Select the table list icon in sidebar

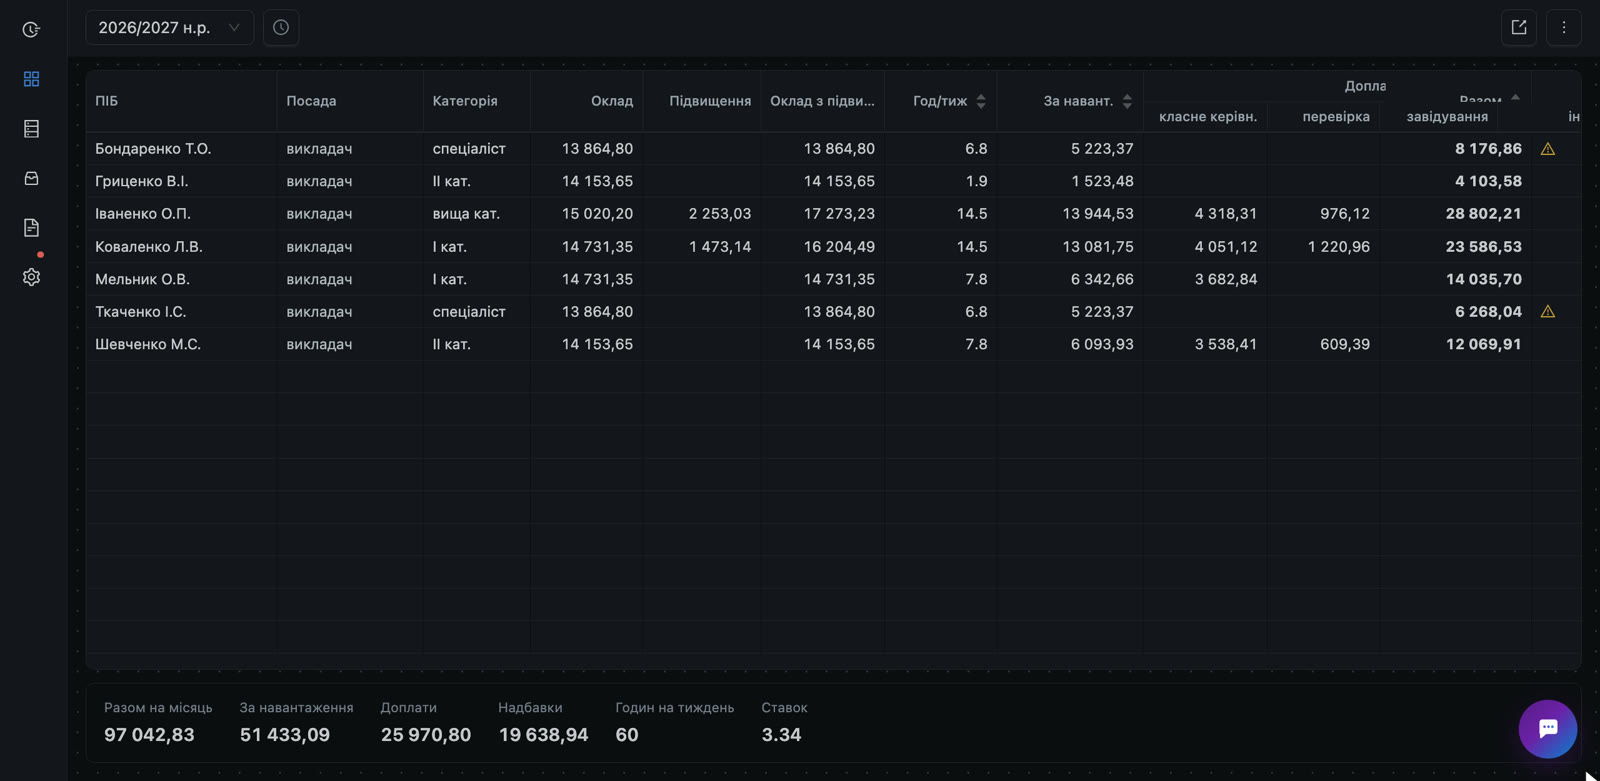click(31, 128)
